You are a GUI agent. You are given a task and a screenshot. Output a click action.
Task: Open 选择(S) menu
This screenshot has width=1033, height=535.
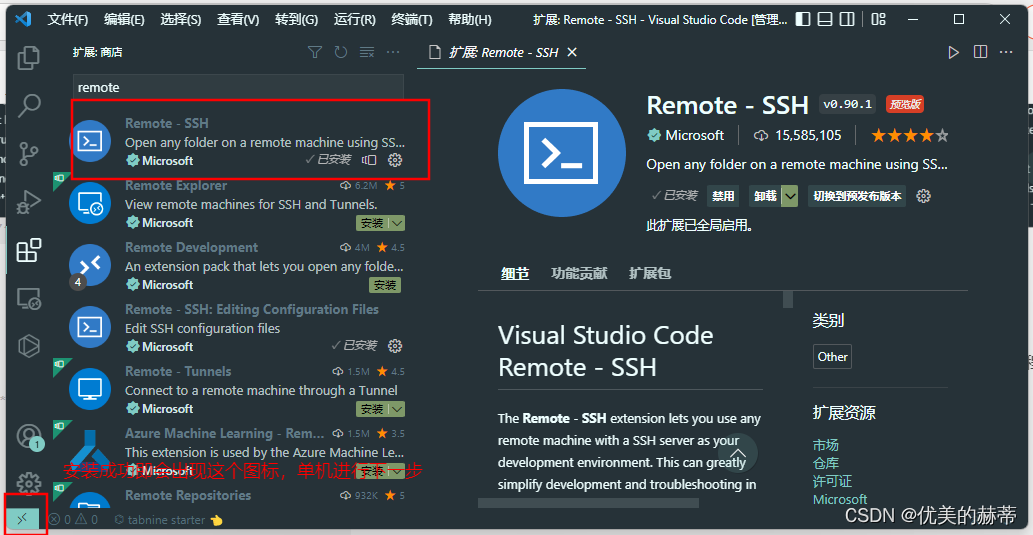coord(181,20)
